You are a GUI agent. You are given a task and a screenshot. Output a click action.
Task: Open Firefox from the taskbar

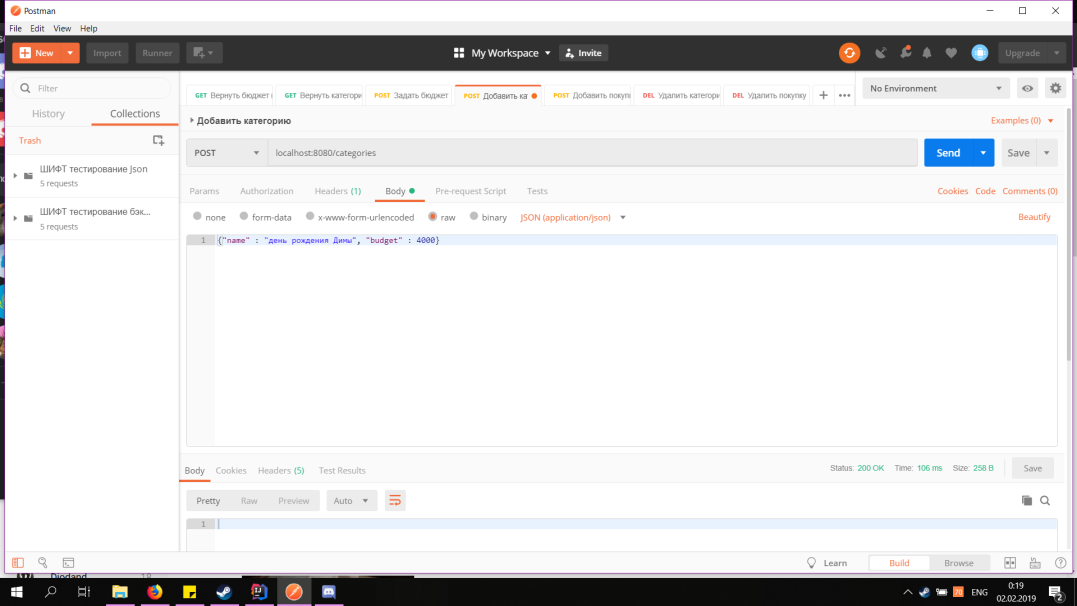click(155, 592)
